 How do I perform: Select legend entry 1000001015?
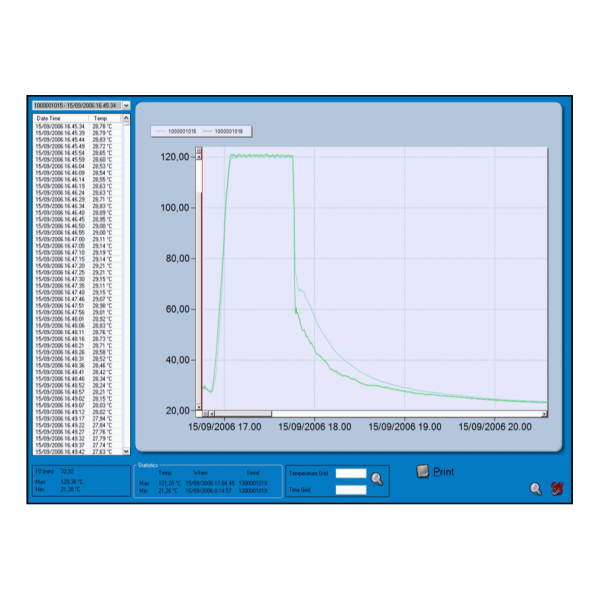176,131
